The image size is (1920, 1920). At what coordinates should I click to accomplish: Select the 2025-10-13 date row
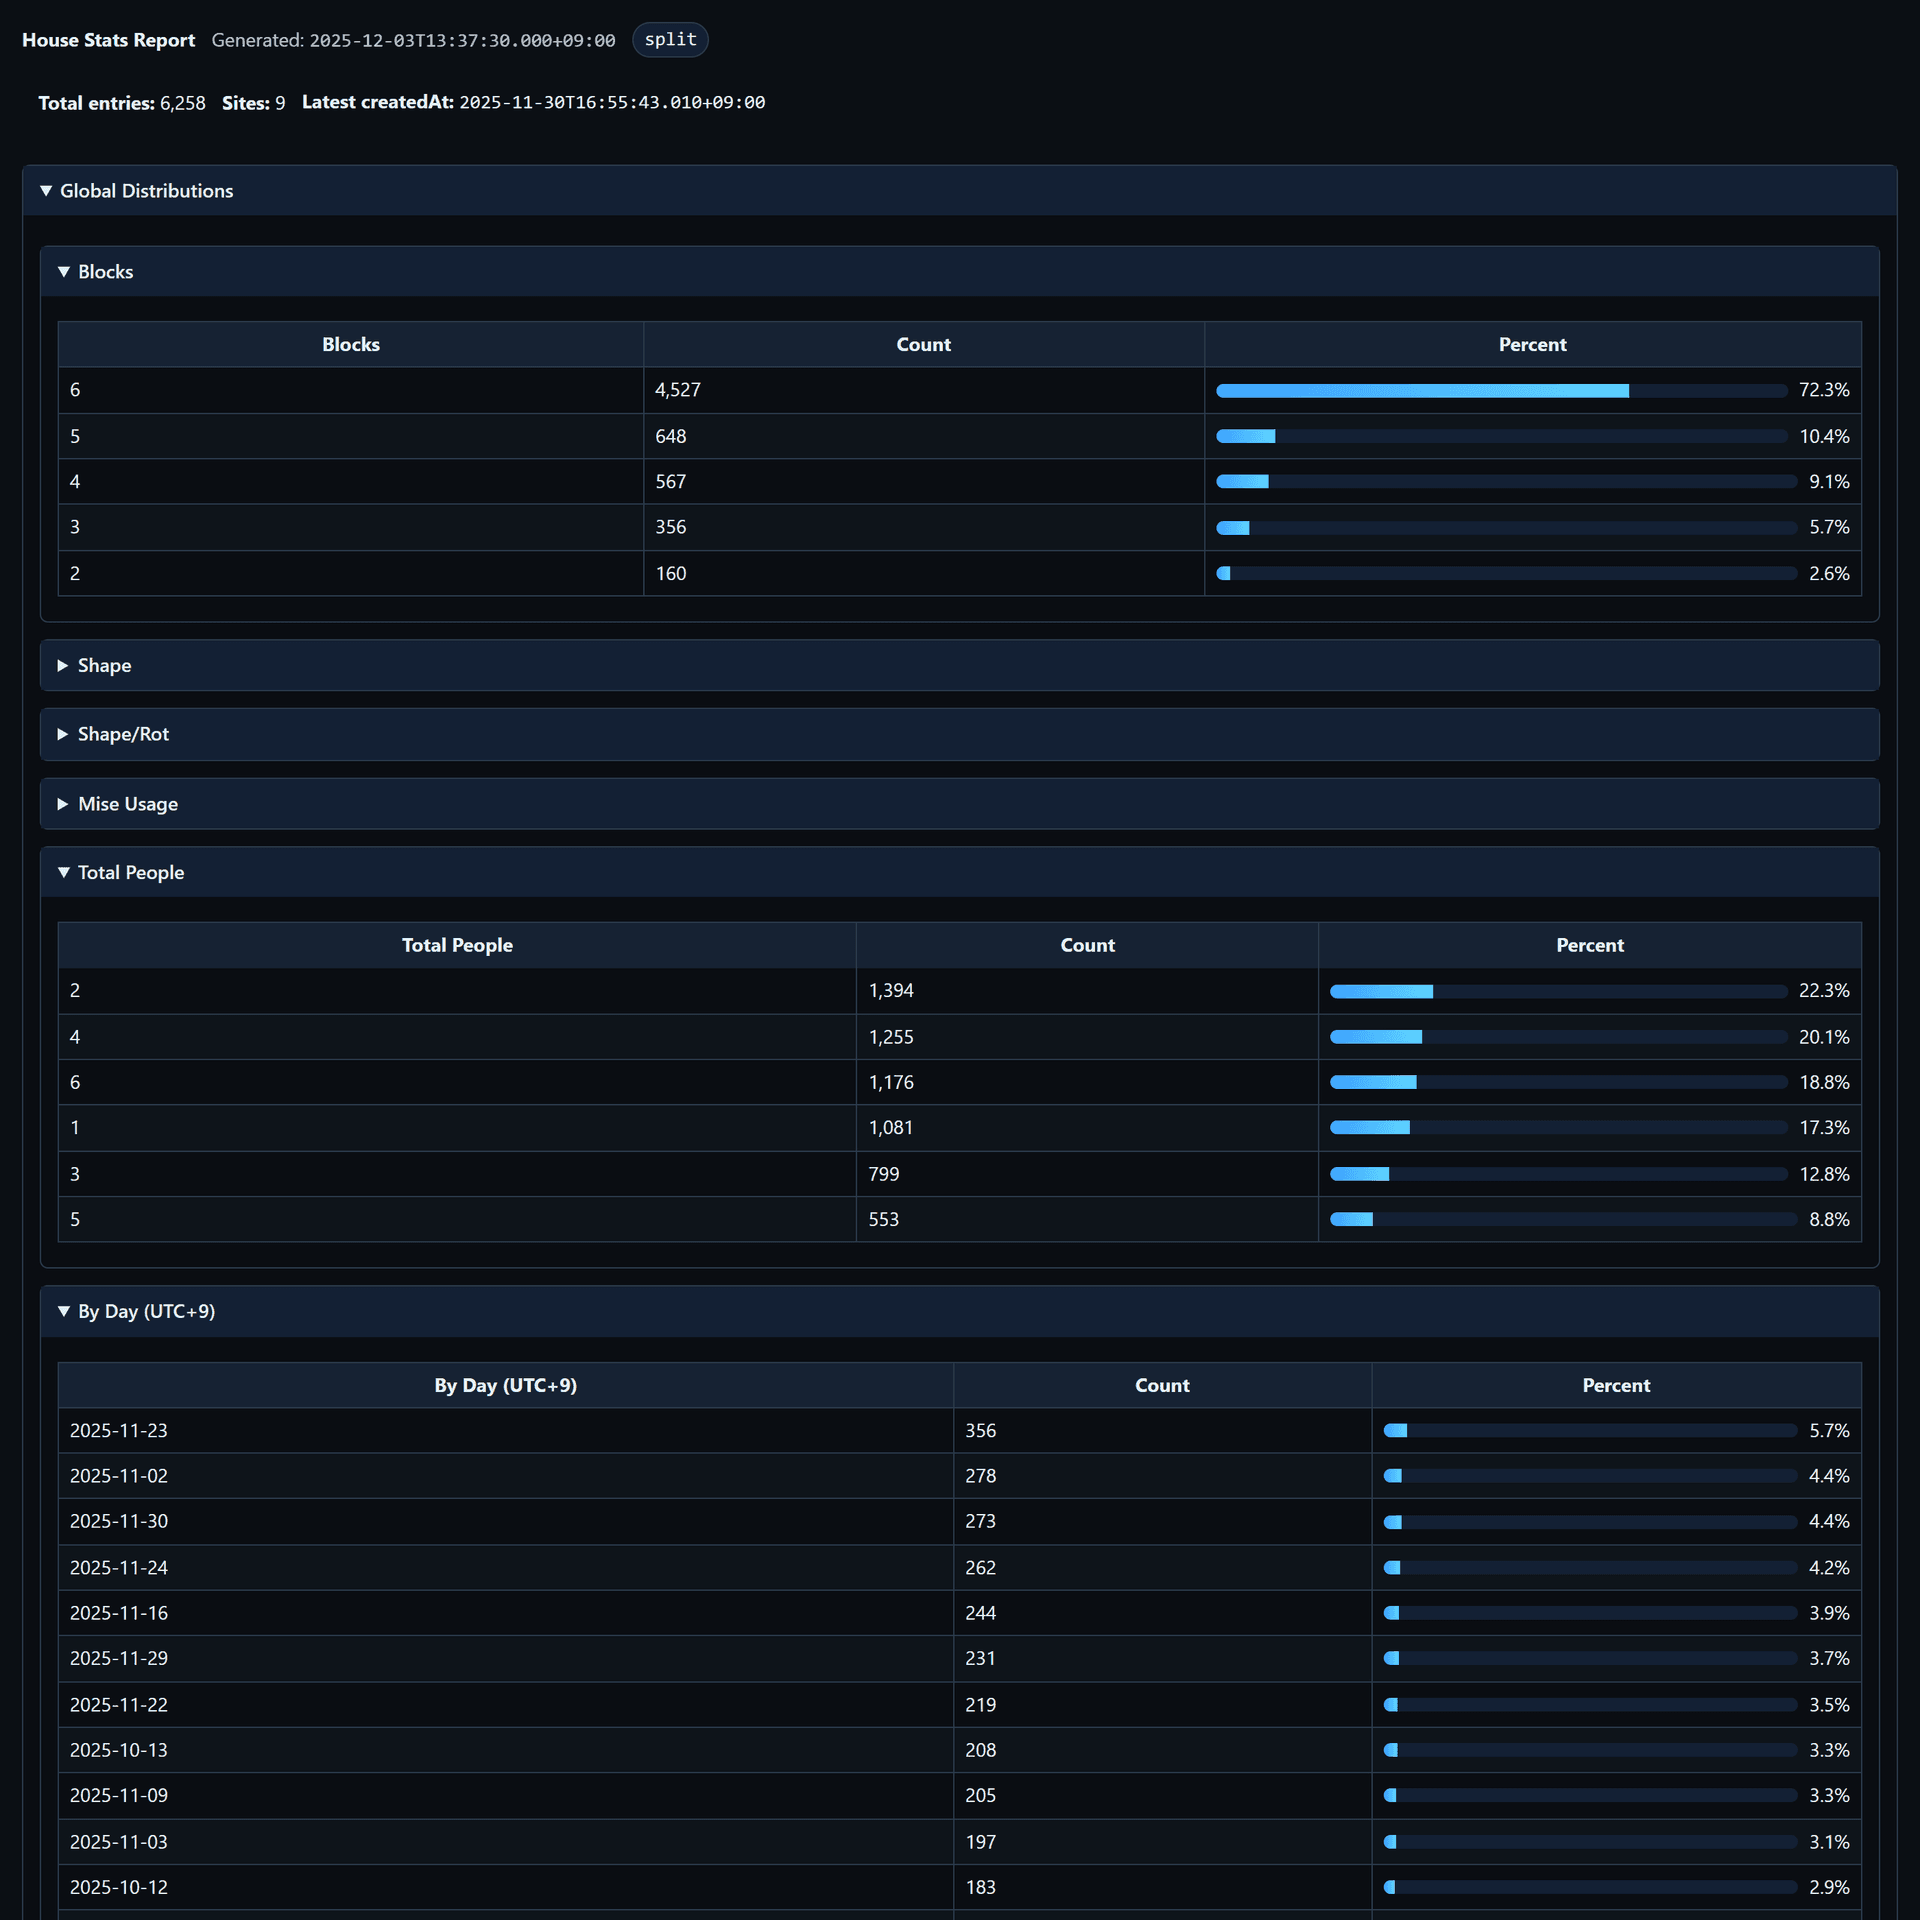(959, 1751)
